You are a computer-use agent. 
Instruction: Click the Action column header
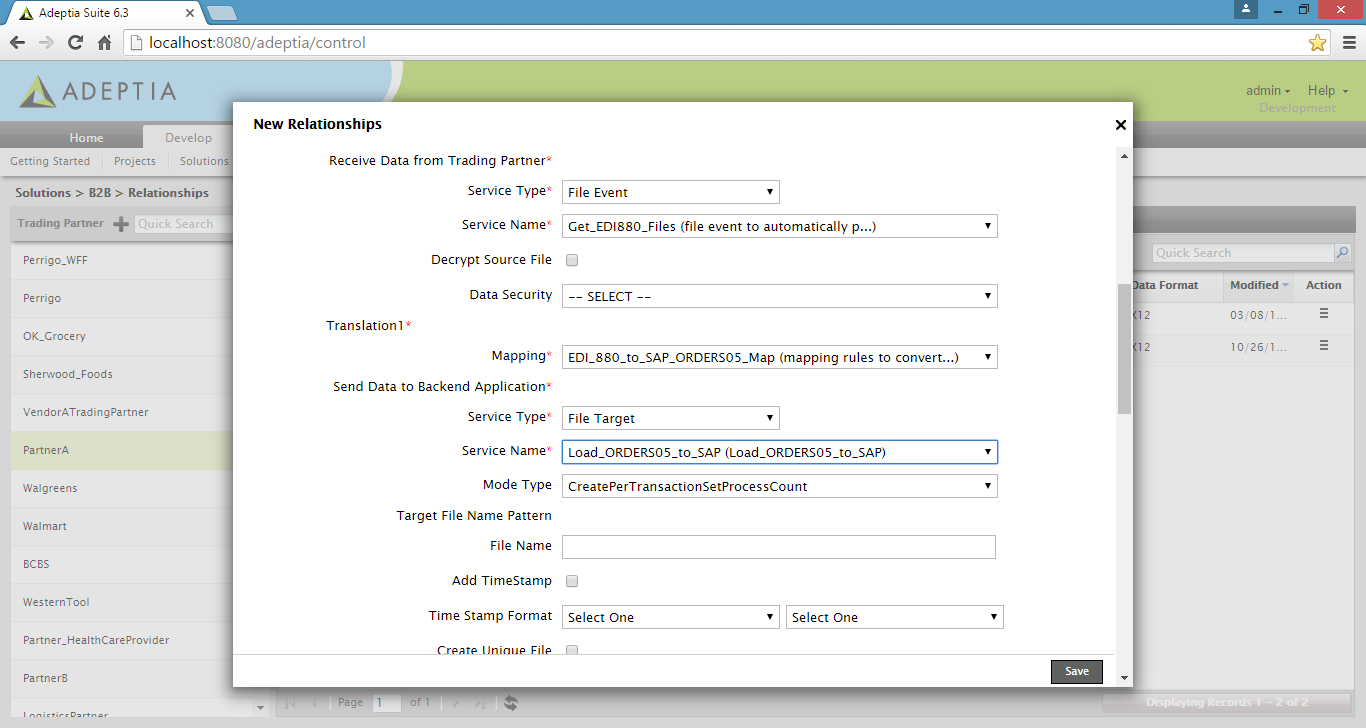tap(1323, 285)
